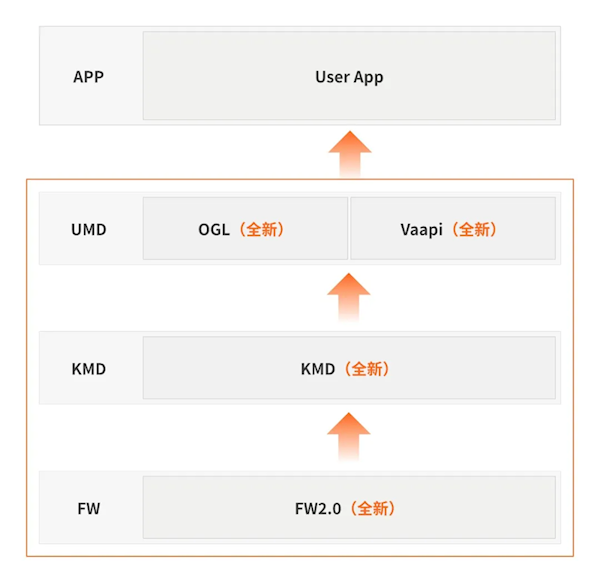
Task: Click the orange 全新 tag beside OGL
Action: [264, 229]
